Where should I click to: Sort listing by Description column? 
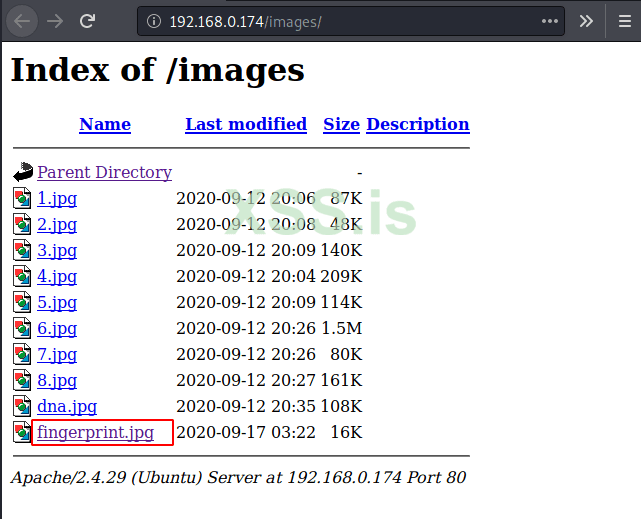(x=418, y=124)
